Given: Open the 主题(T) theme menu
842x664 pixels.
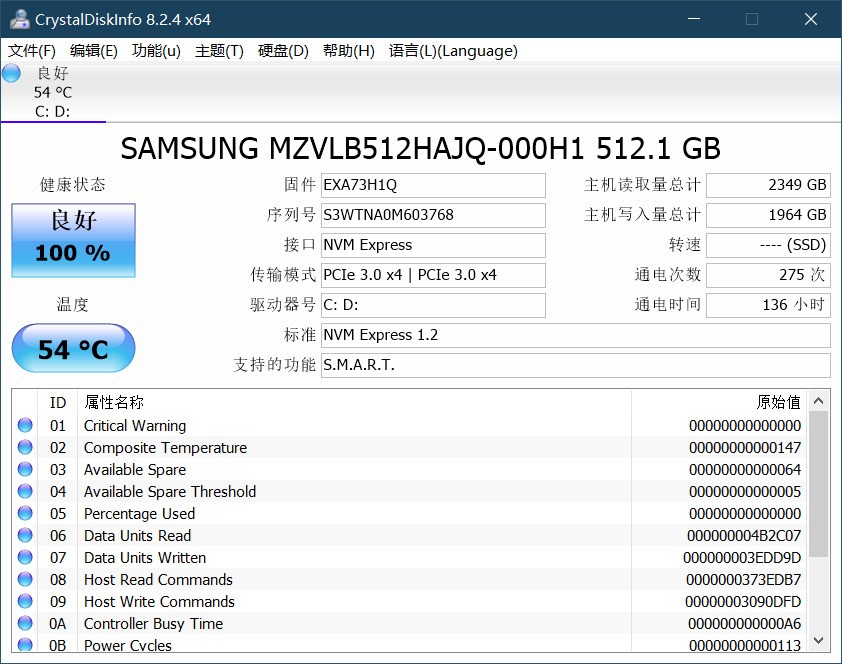Looking at the screenshot, I should (x=219, y=51).
